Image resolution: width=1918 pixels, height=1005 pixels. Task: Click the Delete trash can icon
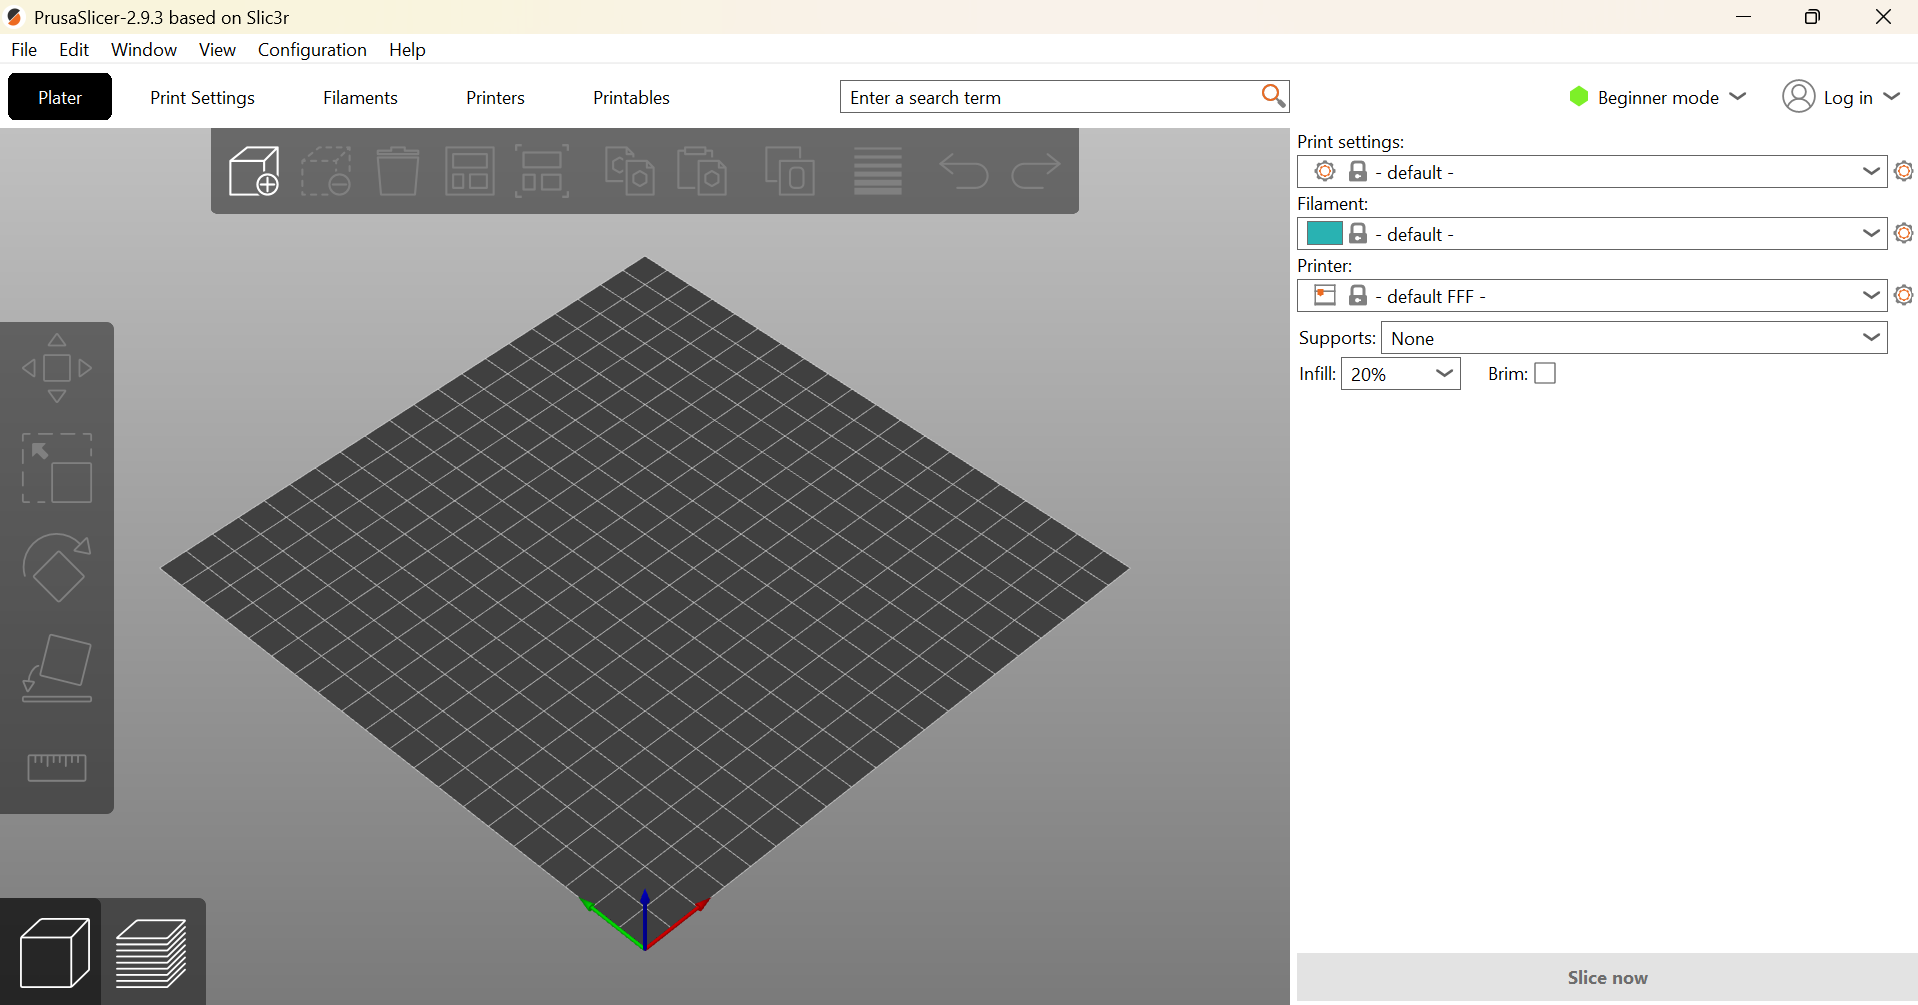[x=397, y=171]
